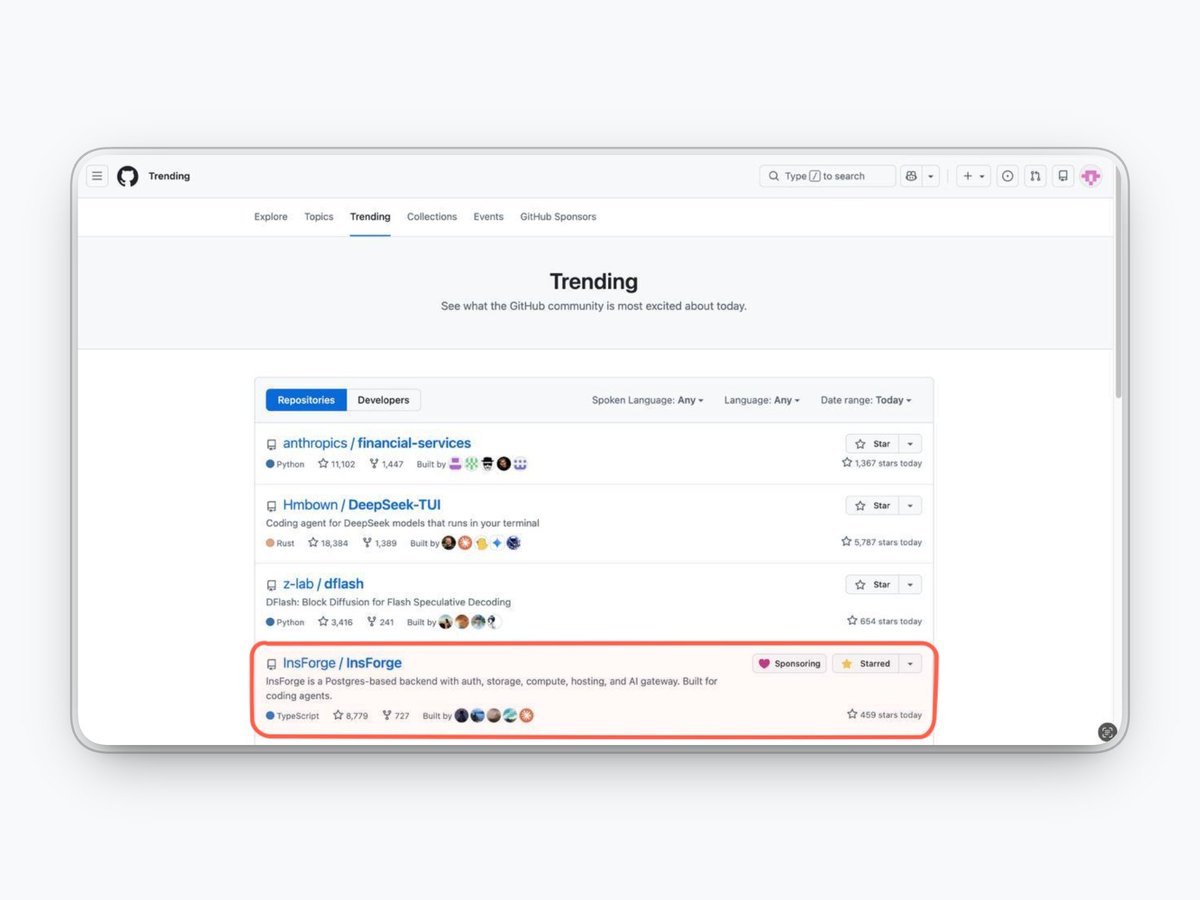Go to the Collections tab

click(432, 217)
